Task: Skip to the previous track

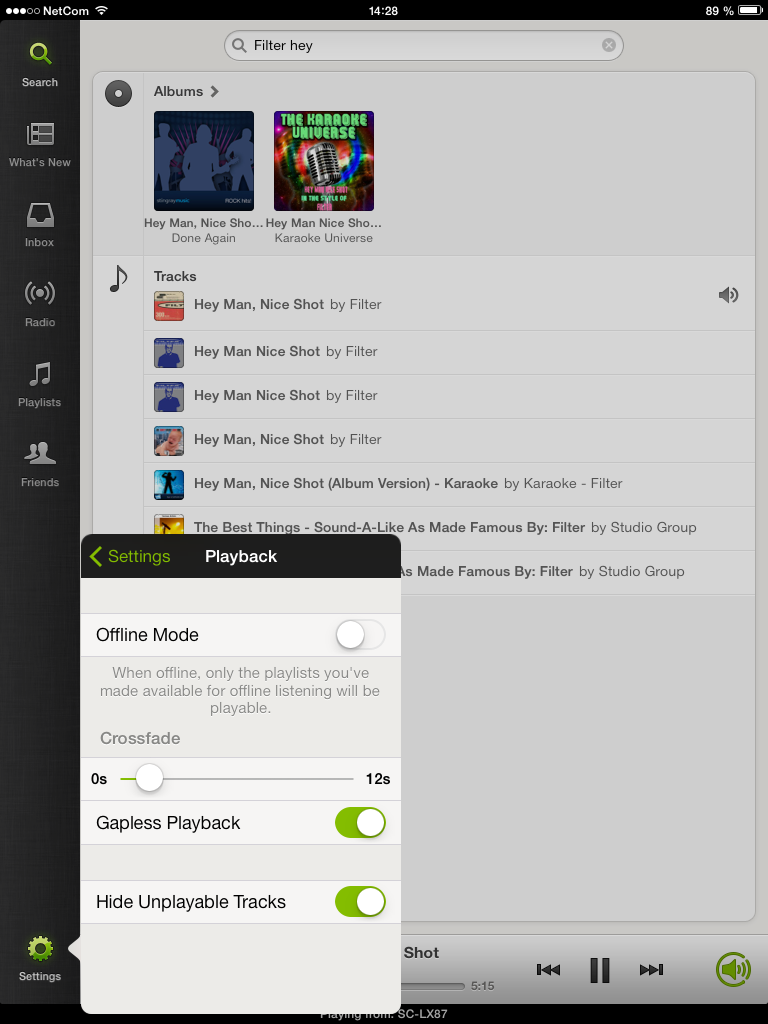Action: [548, 970]
